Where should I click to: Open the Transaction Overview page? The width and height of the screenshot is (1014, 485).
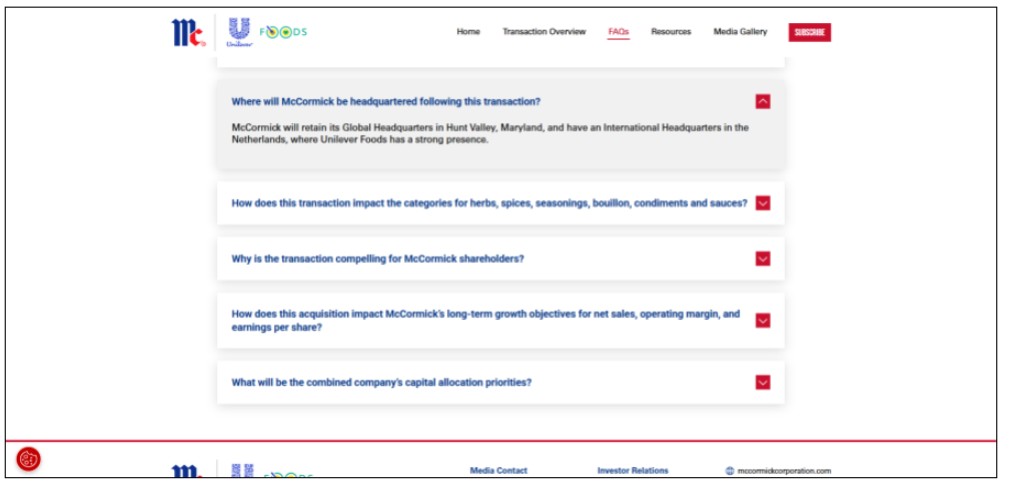[x=544, y=32]
